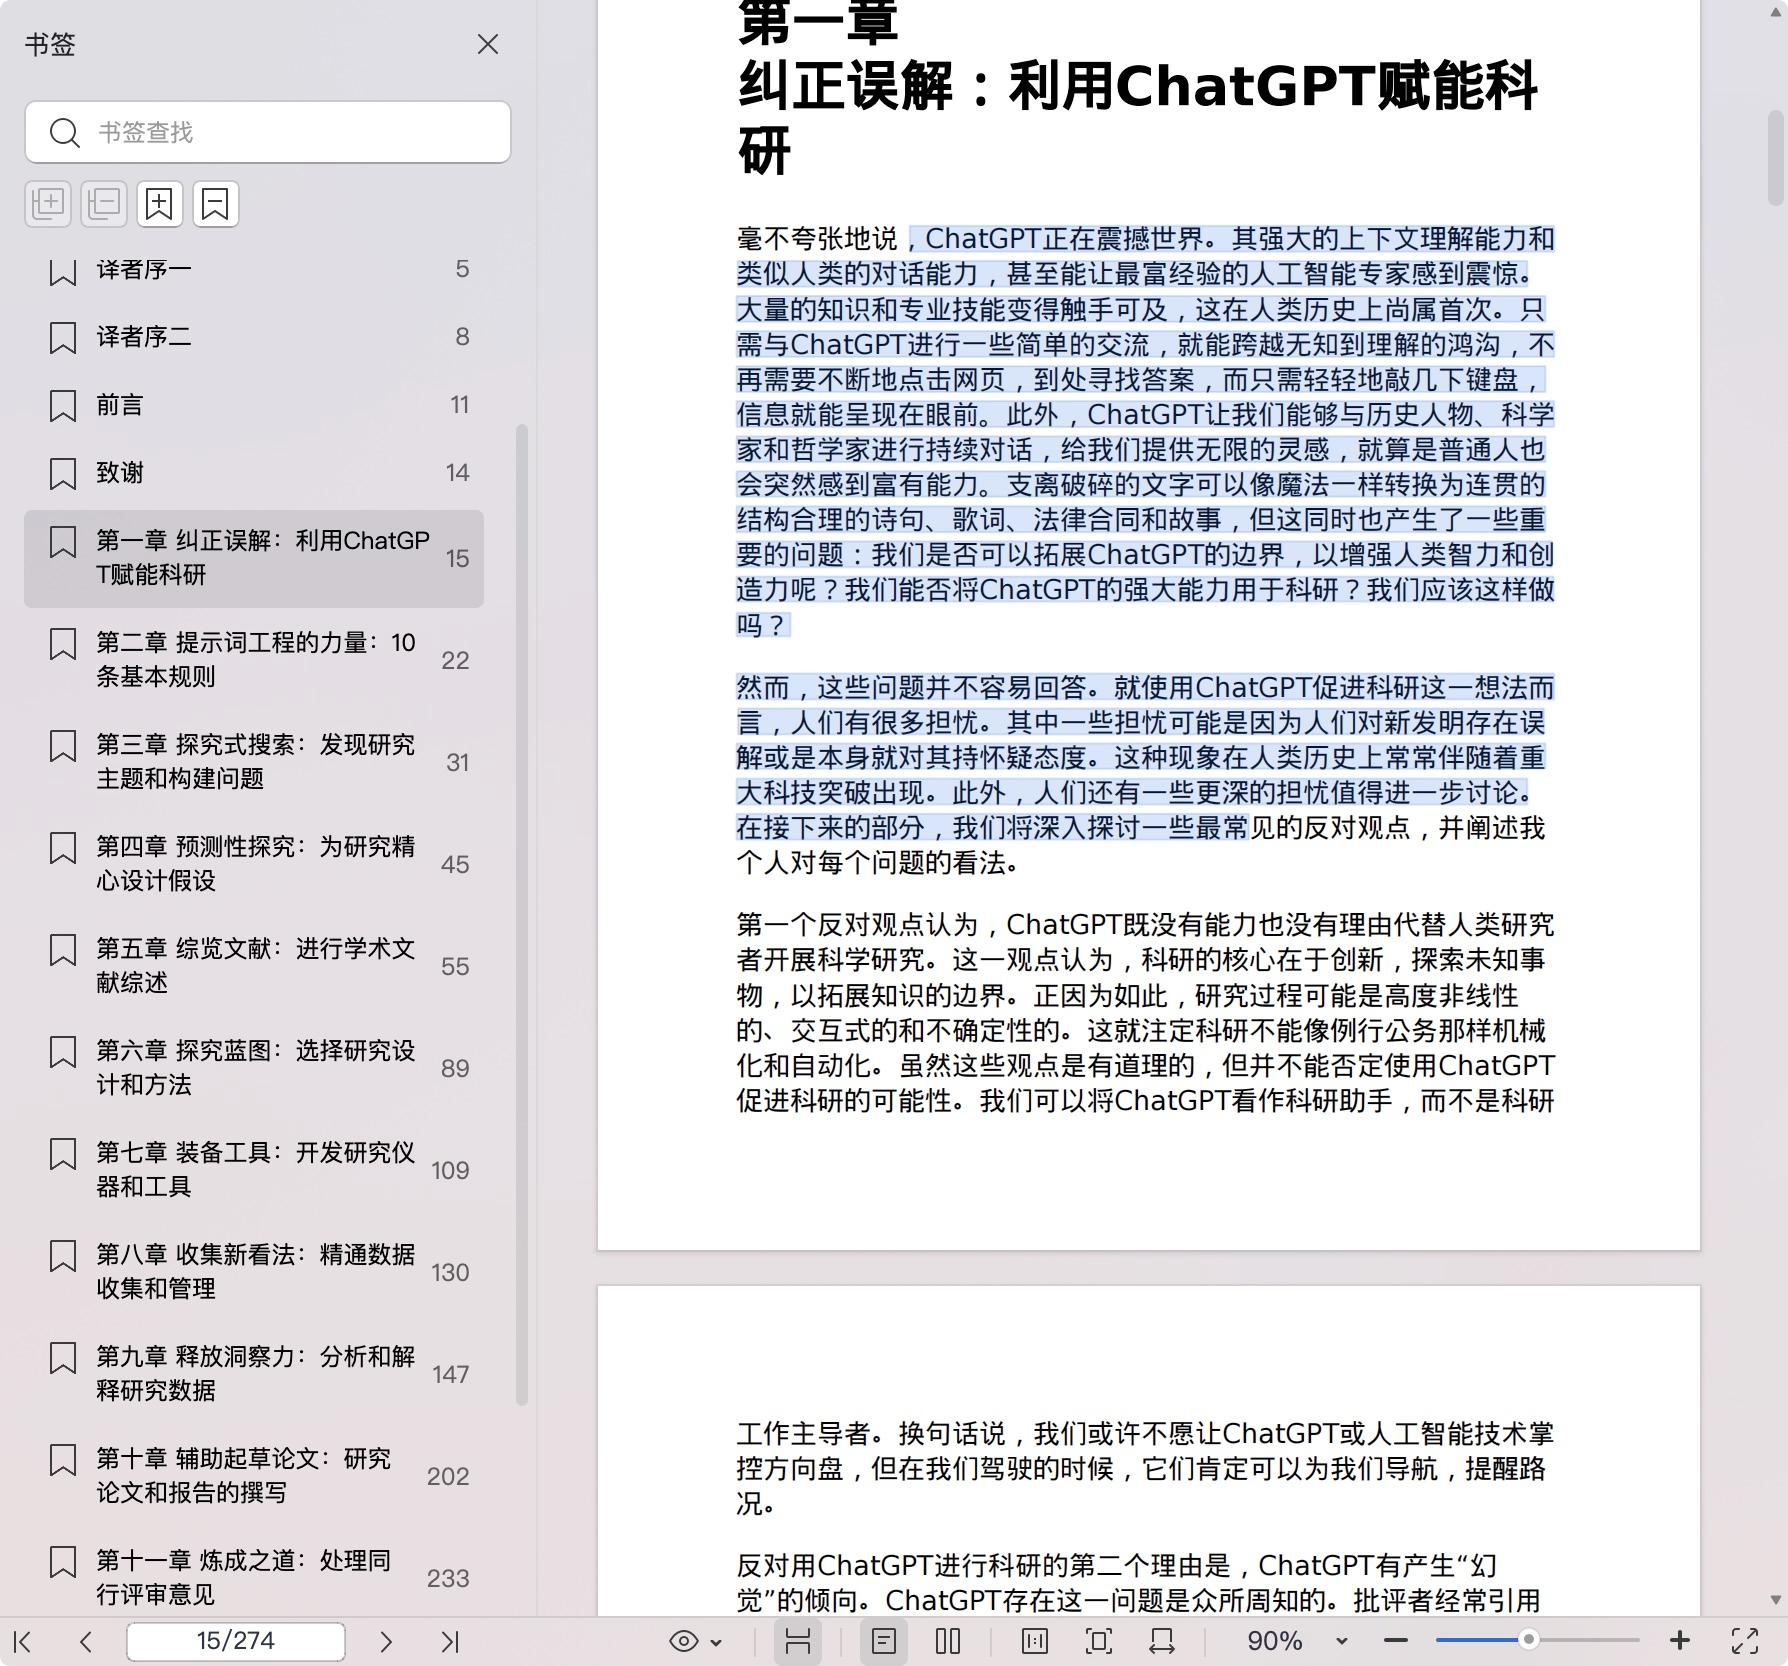The image size is (1788, 1666).
Task: Remove bookmark icon in the bookmarks toolbar
Action: (x=216, y=204)
